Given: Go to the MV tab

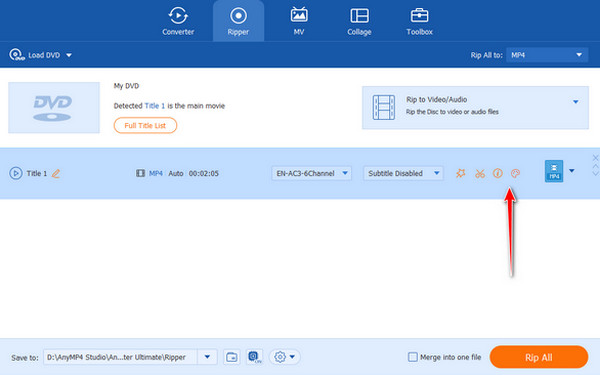Looking at the screenshot, I should (299, 21).
